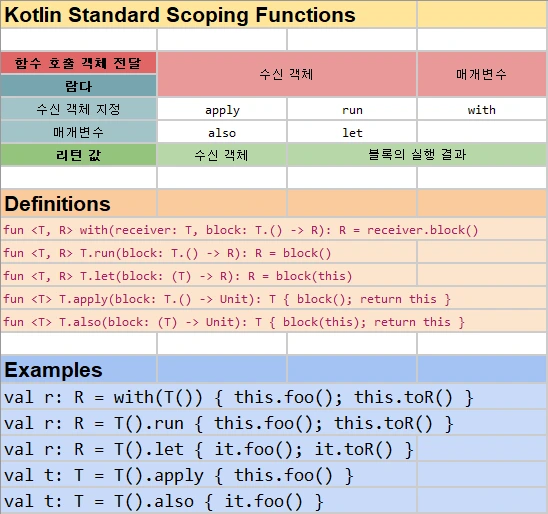Select the 'T().let { it.foo(); it.toR() }' example row

tap(208, 449)
